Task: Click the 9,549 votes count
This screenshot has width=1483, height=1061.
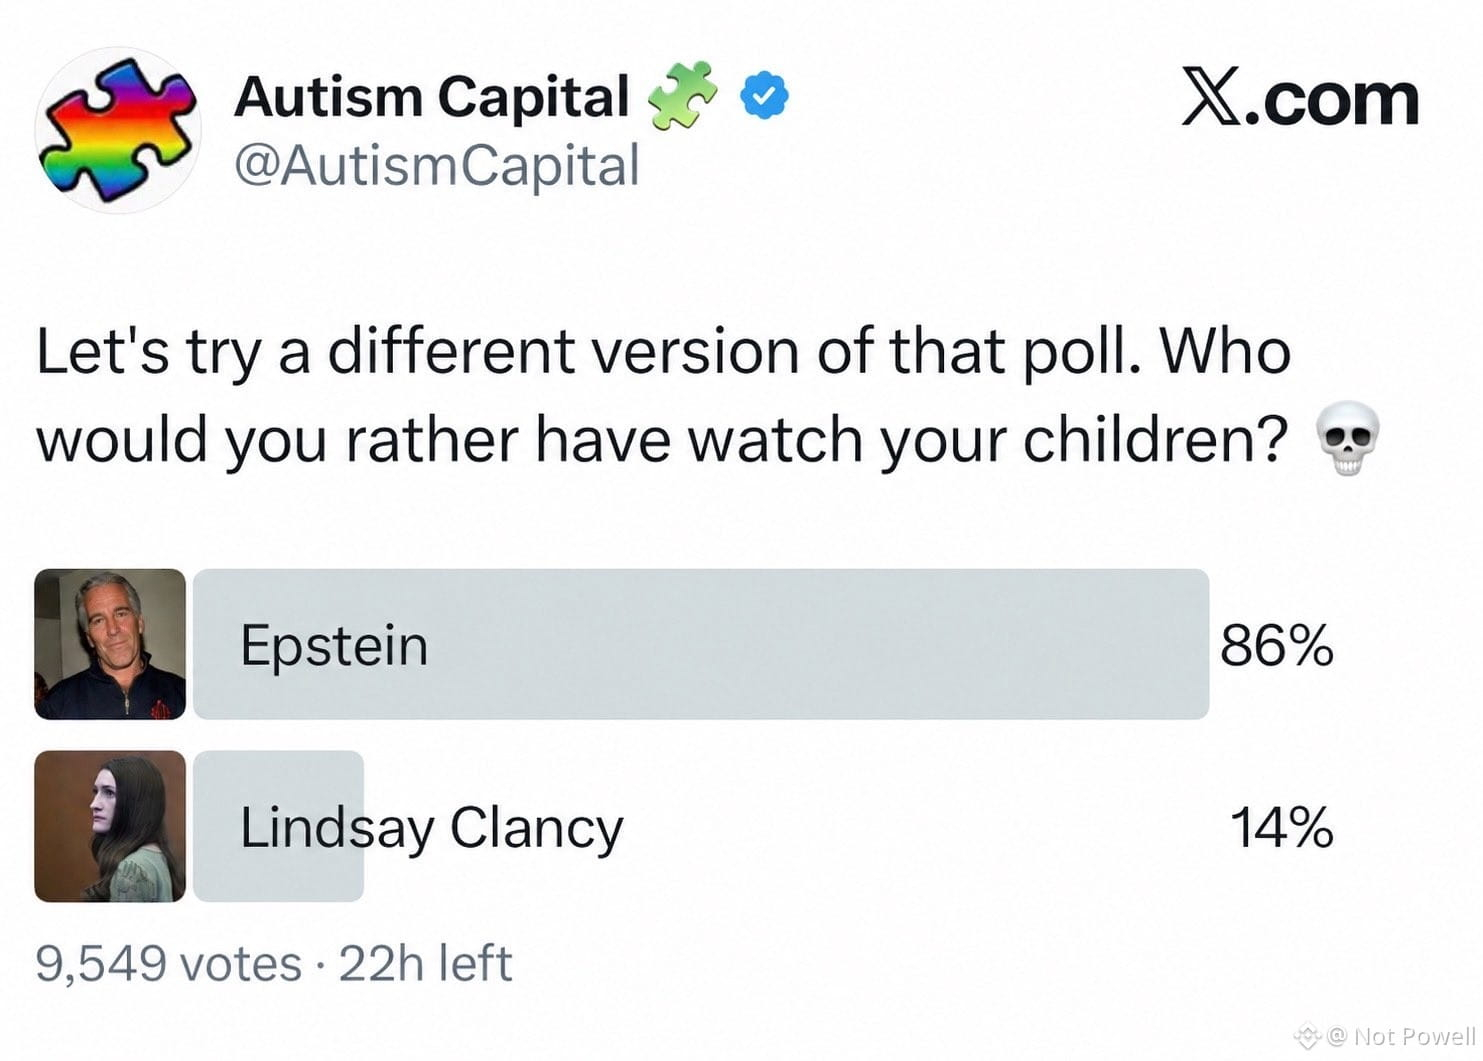Action: [168, 964]
